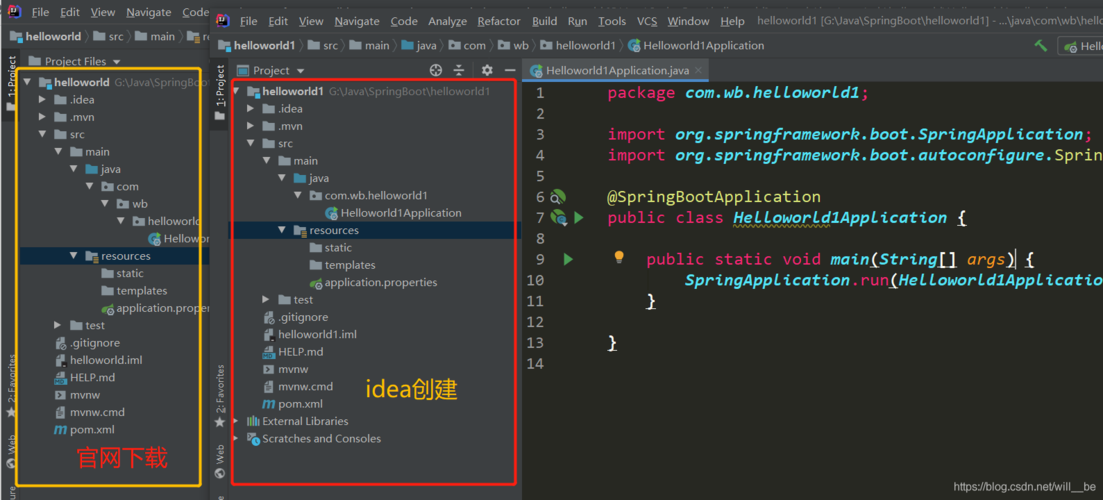Click the build hammer icon in helloworld1 toolbar
This screenshot has height=500, width=1103.
point(1040,45)
